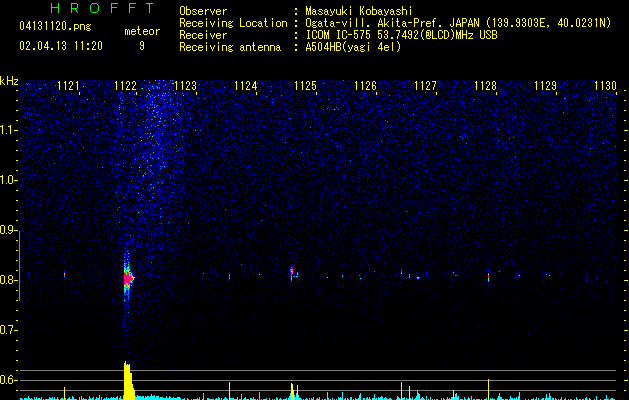
Task: Click the ICOM IC-575 receiver details
Action: 401,35
